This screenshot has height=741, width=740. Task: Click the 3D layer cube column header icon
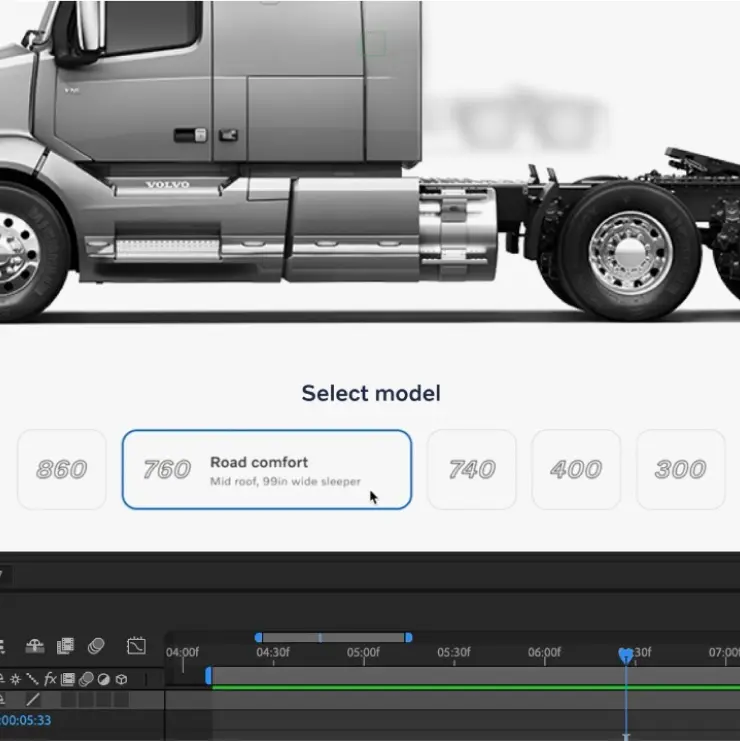pos(121,680)
